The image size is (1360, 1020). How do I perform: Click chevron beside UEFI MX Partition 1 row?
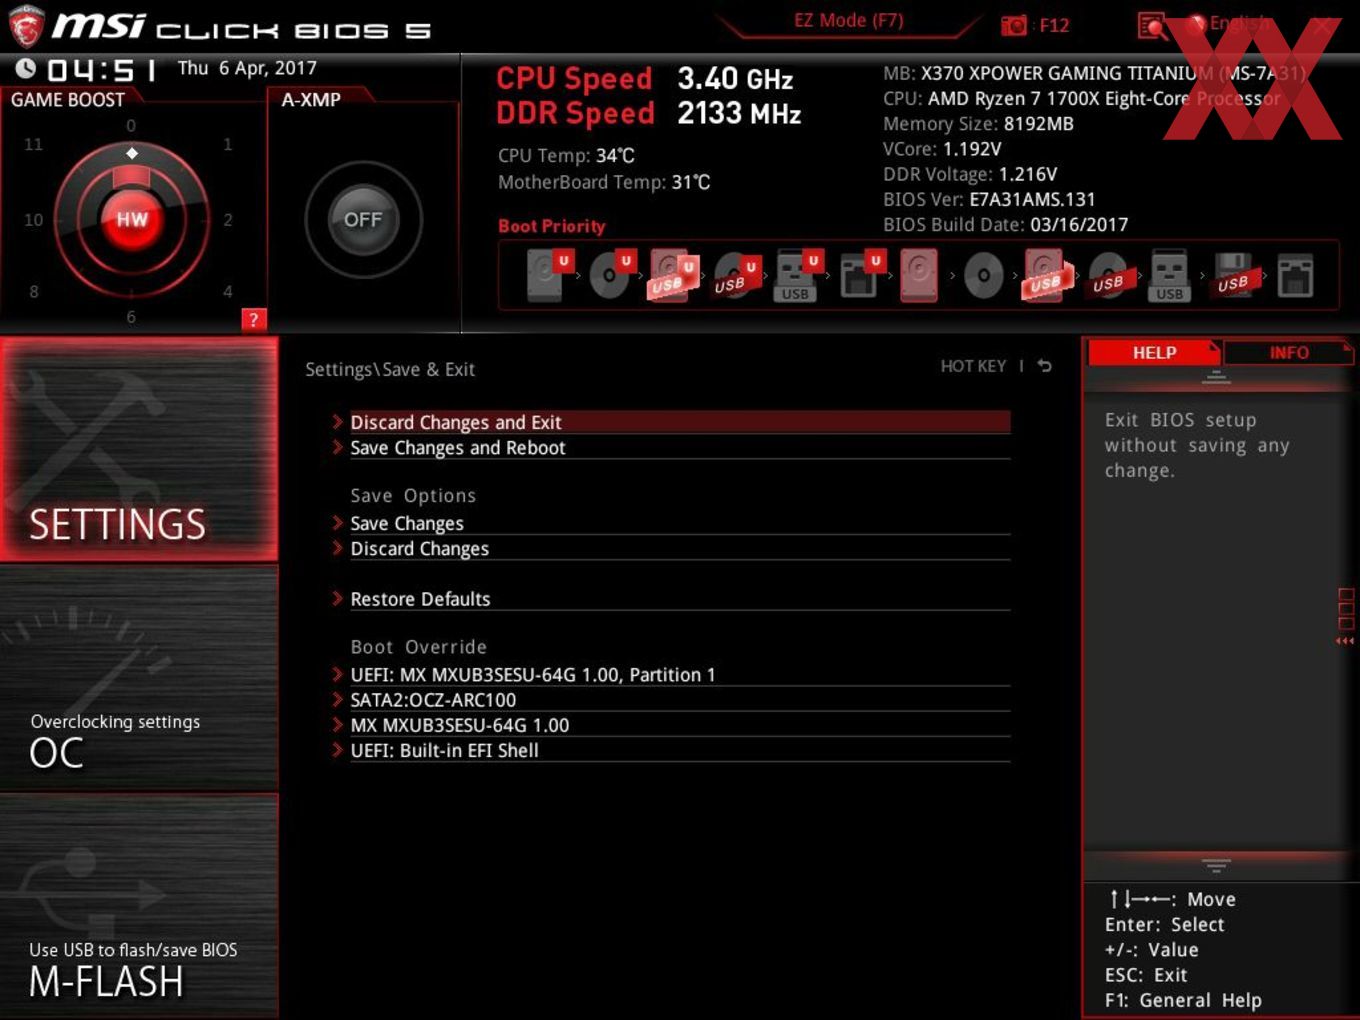point(338,674)
